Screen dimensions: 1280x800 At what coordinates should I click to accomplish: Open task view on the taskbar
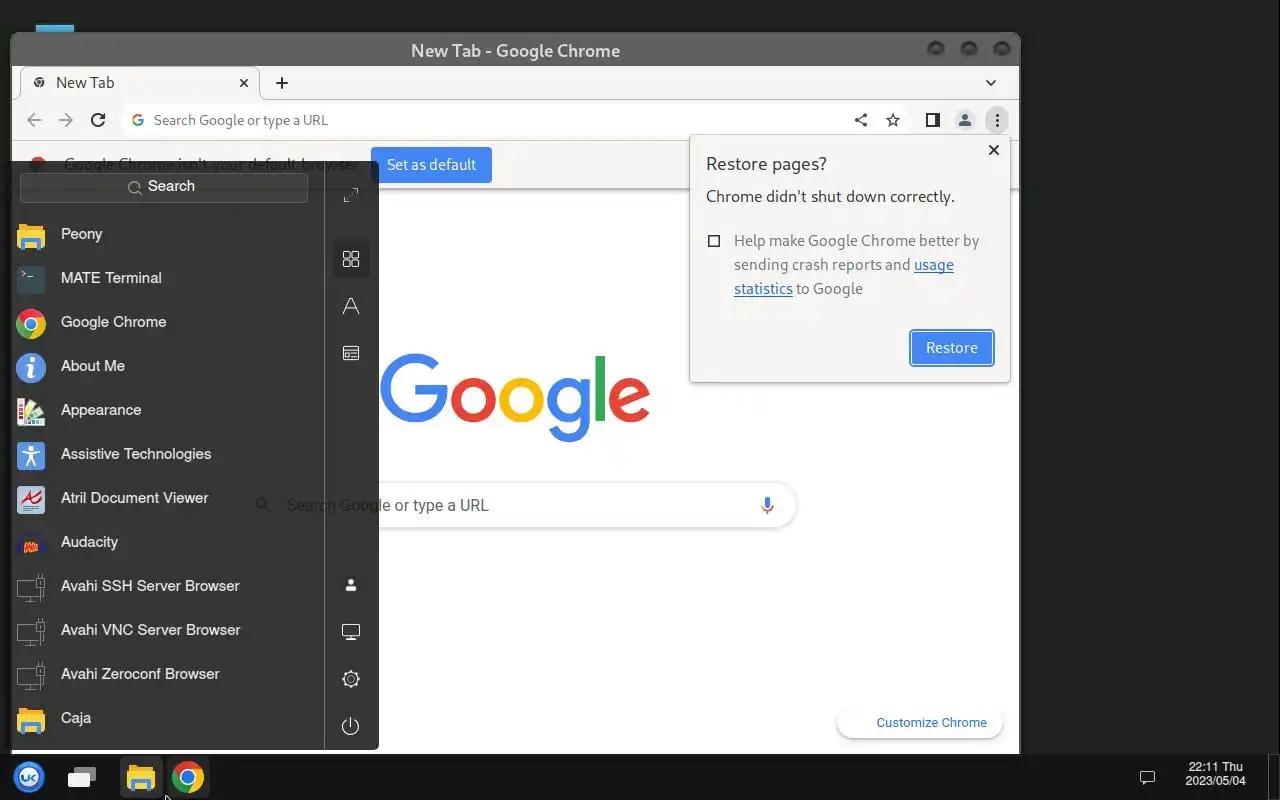[82, 777]
